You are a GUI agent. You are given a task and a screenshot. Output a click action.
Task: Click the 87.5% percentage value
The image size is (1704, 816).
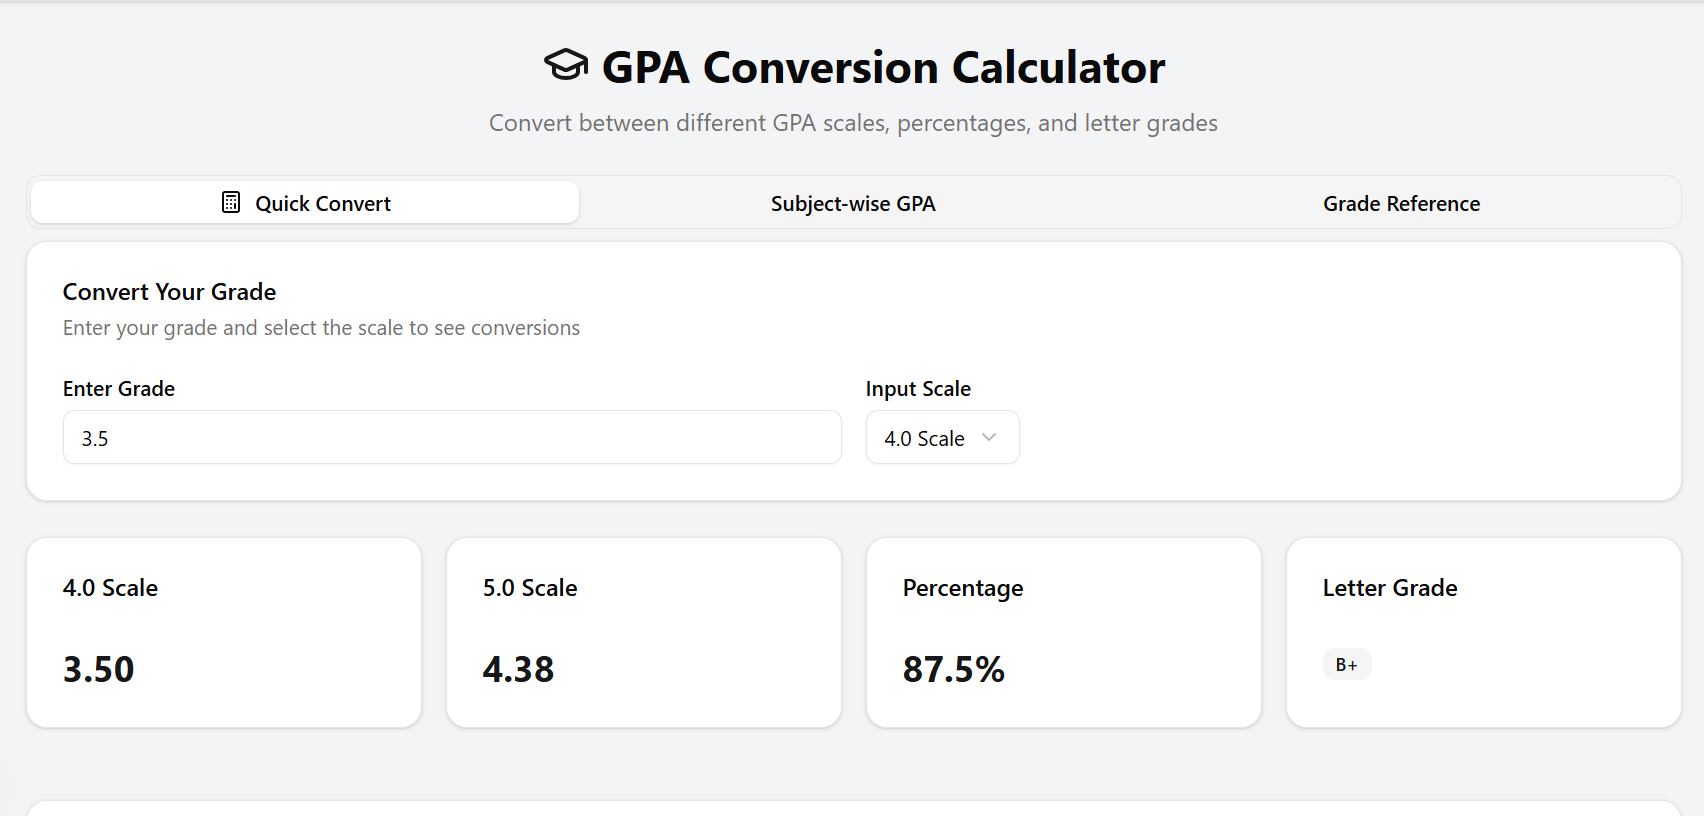click(954, 670)
